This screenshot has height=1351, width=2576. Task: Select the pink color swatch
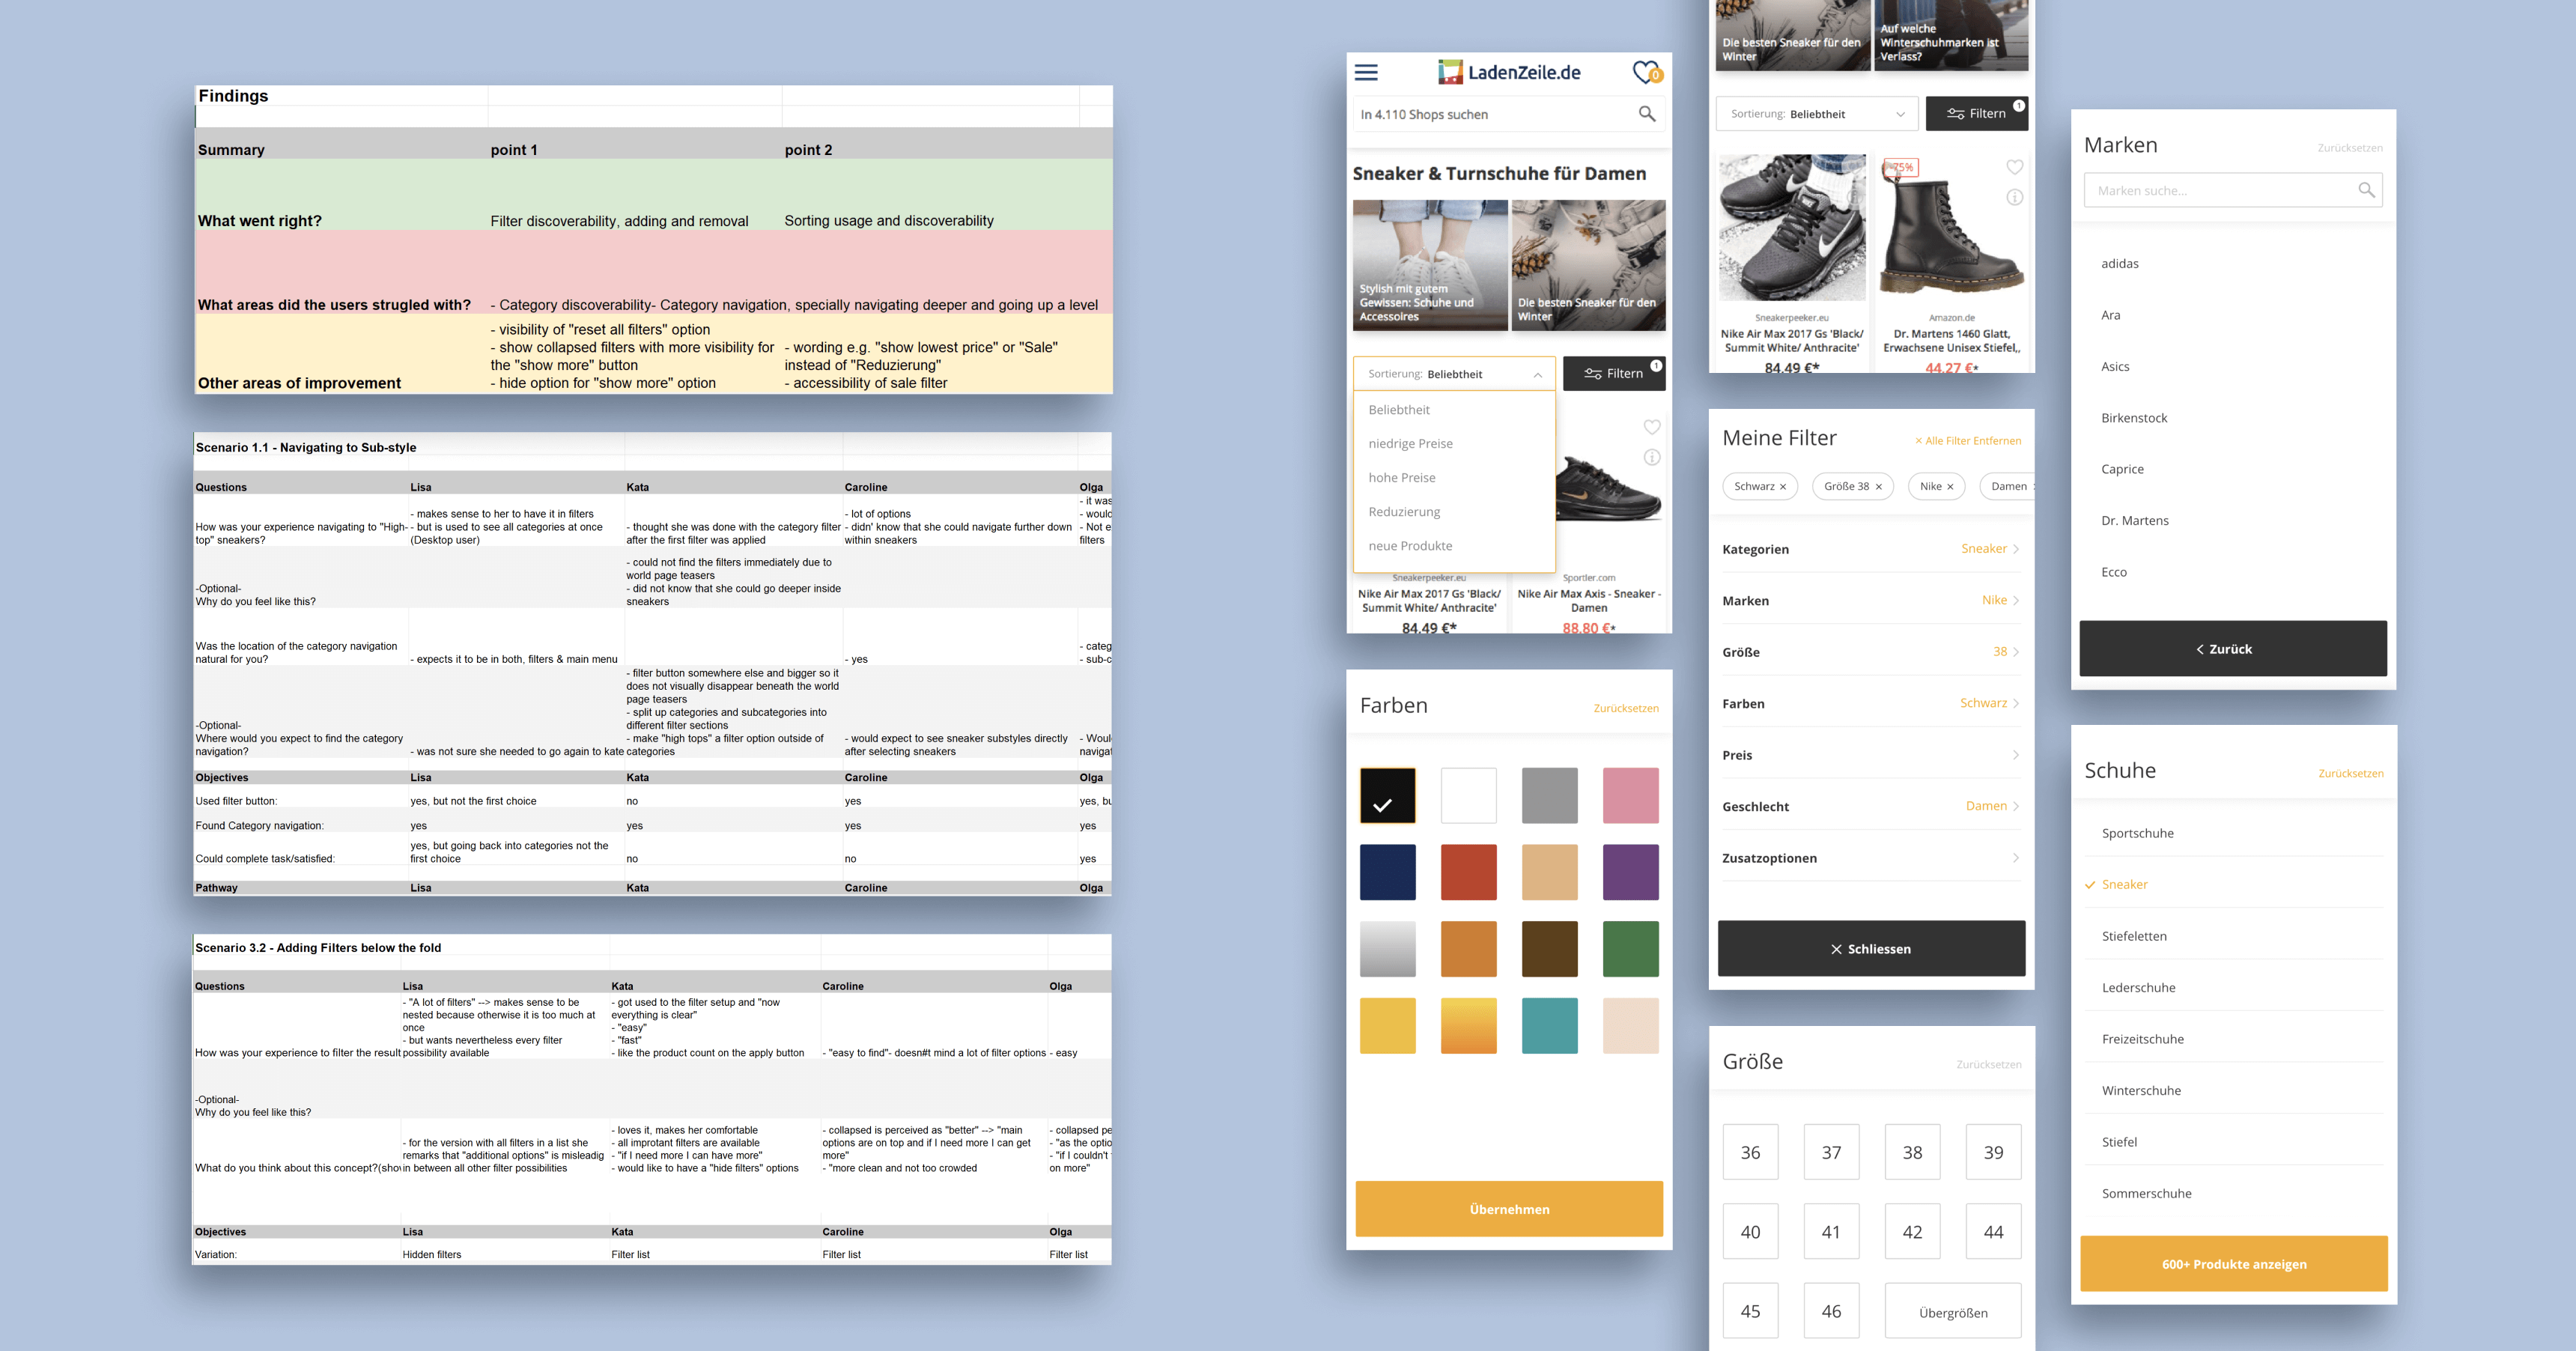[1630, 795]
